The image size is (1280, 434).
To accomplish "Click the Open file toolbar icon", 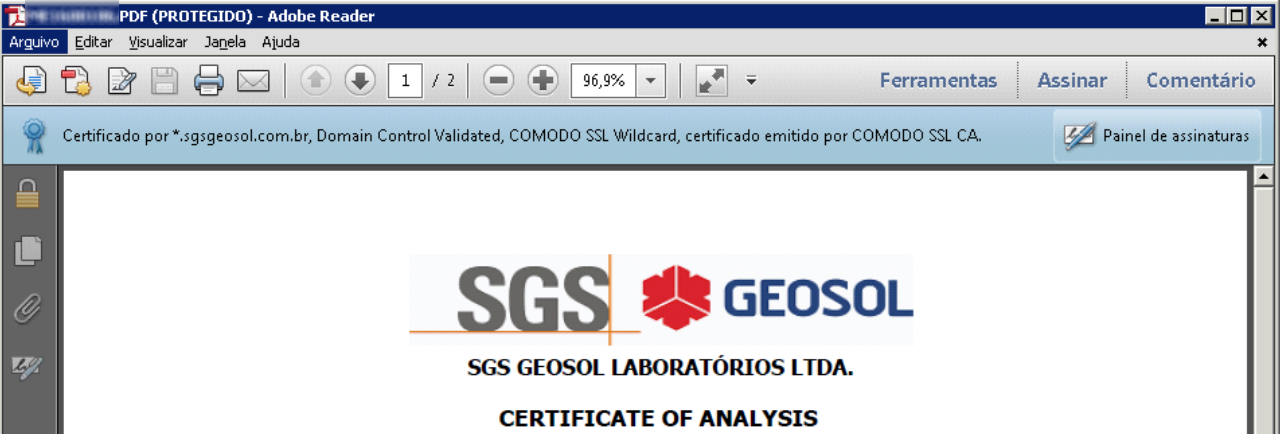I will click(31, 81).
